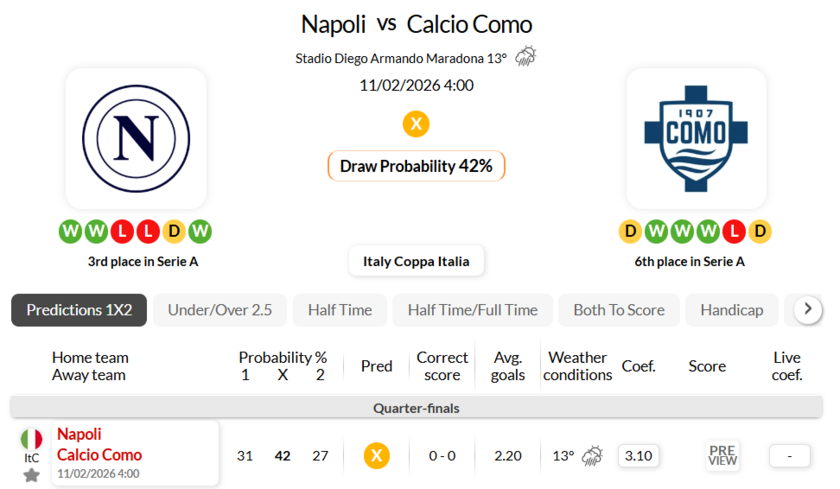Click the orange X prediction badge under date
The width and height of the screenshot is (840, 489).
coord(416,124)
